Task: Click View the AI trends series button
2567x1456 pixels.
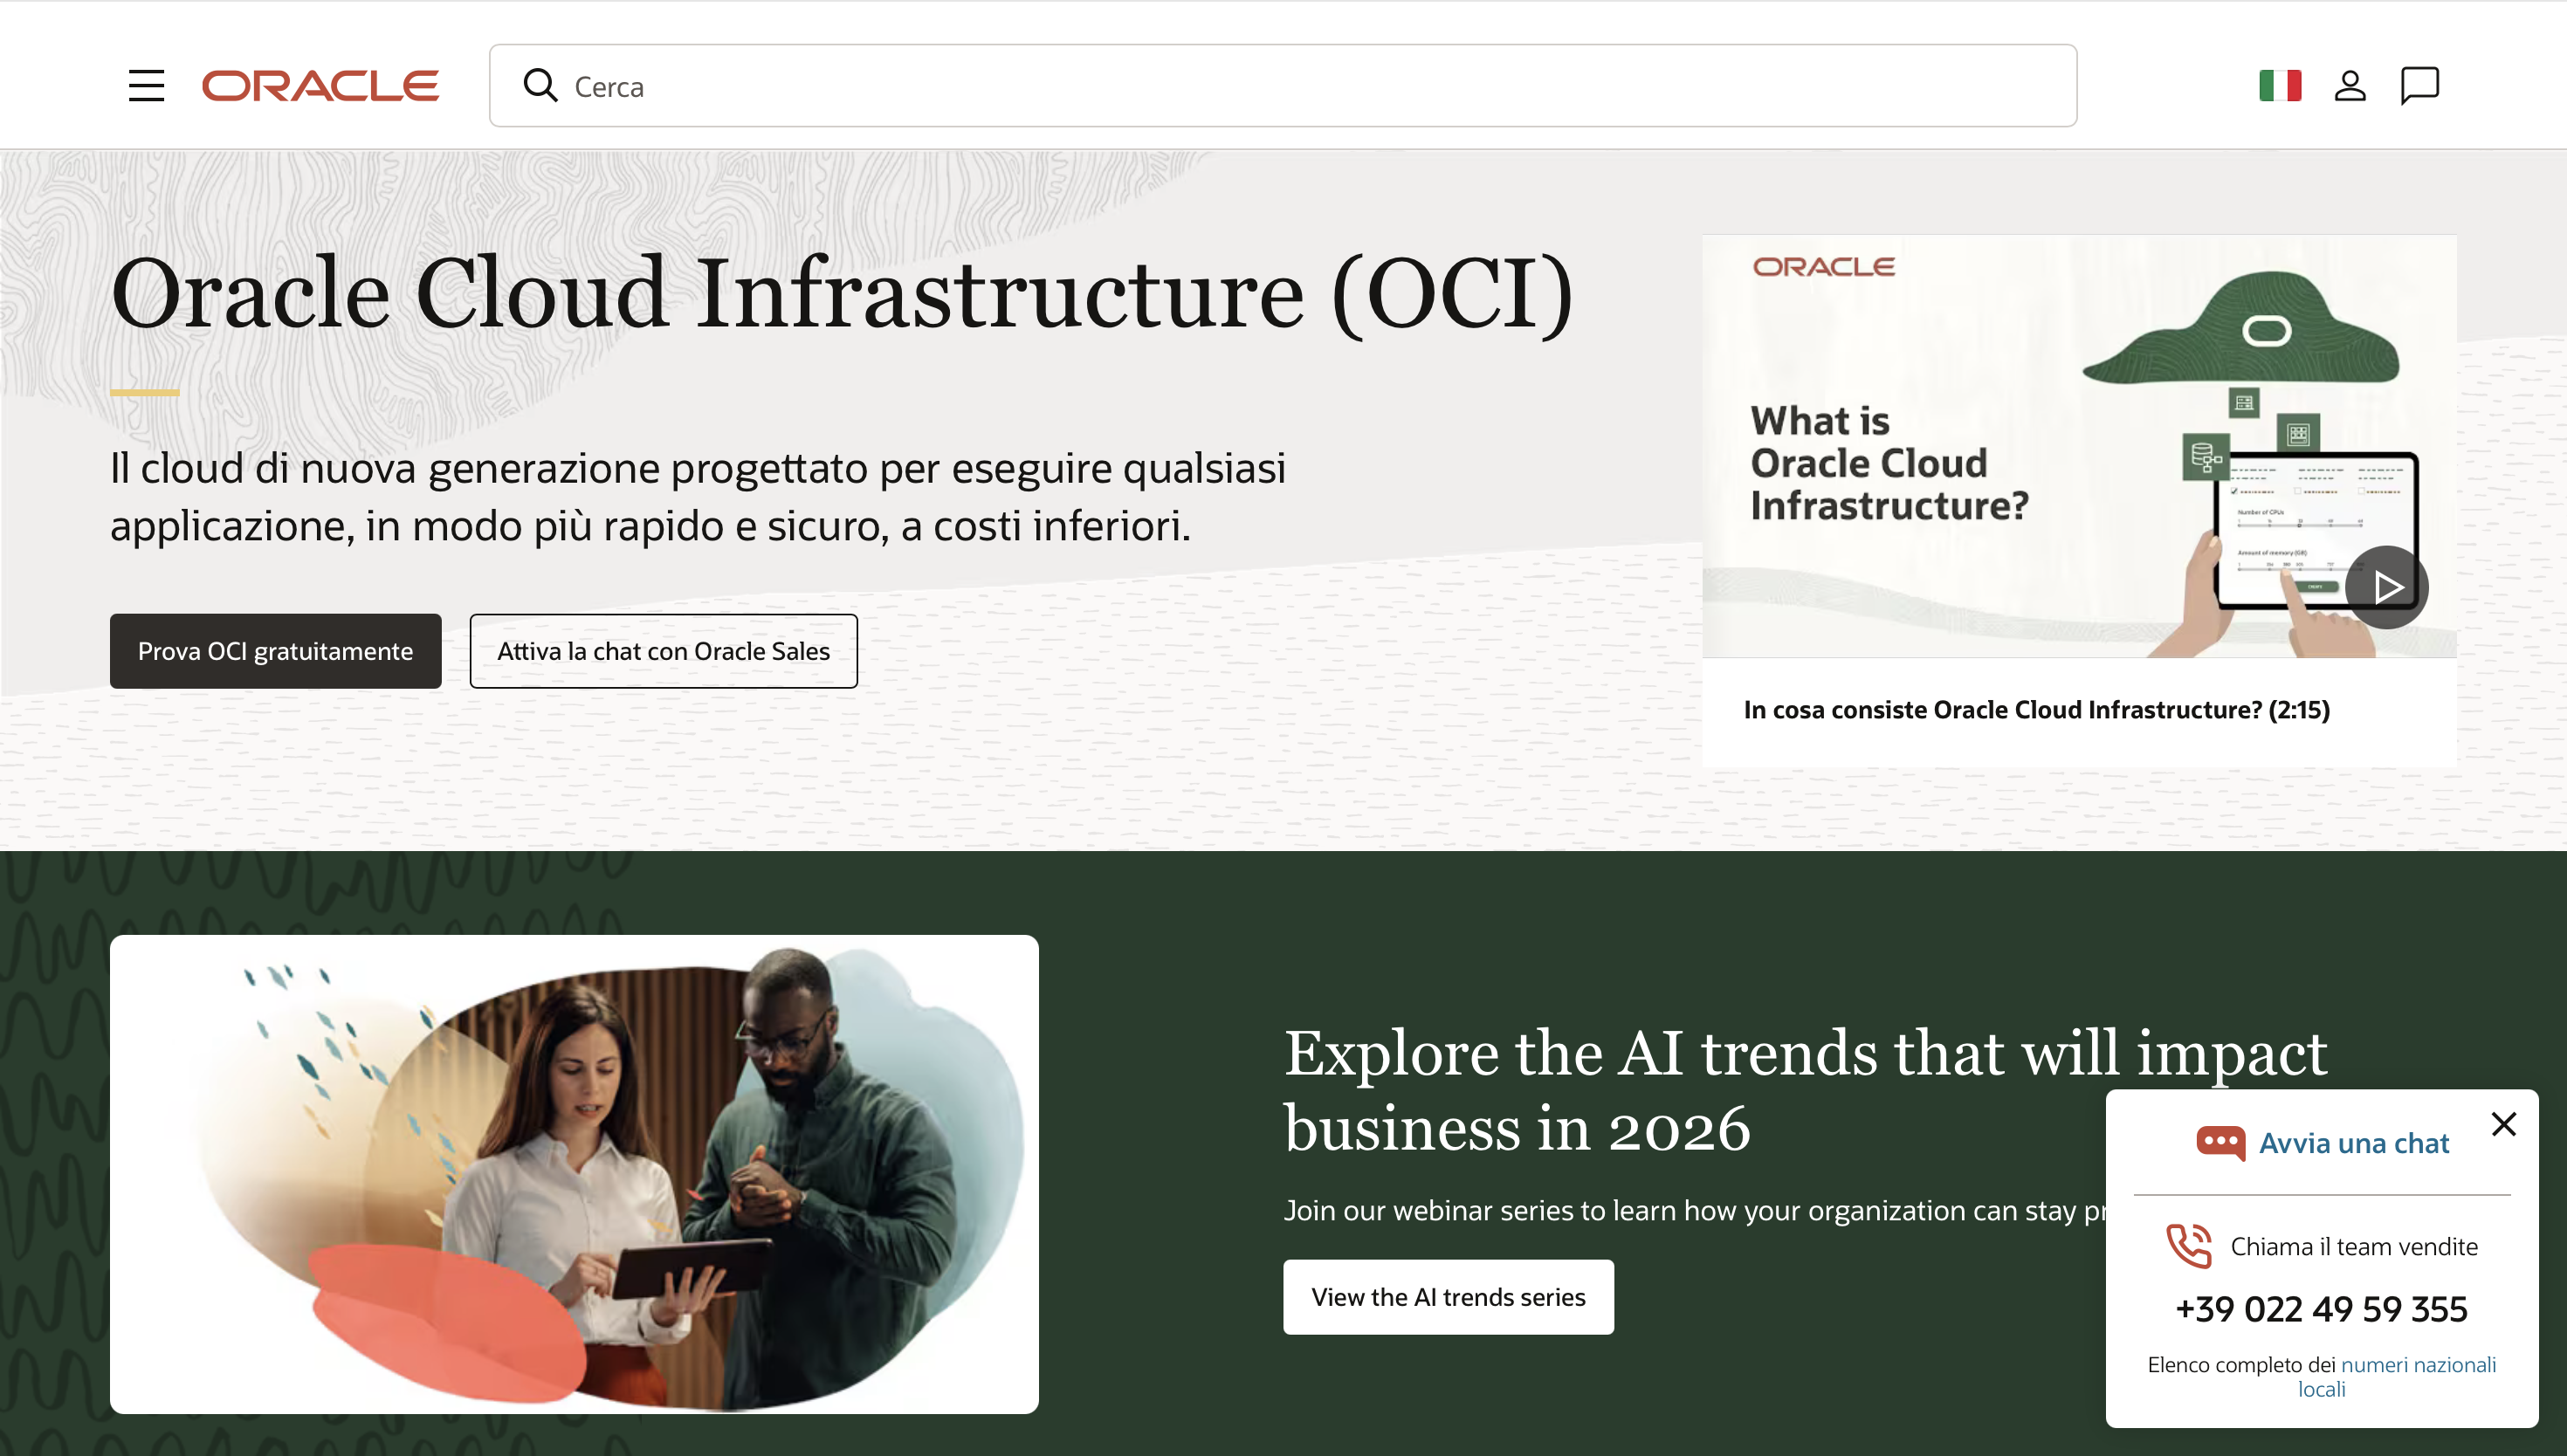Action: pos(1447,1297)
